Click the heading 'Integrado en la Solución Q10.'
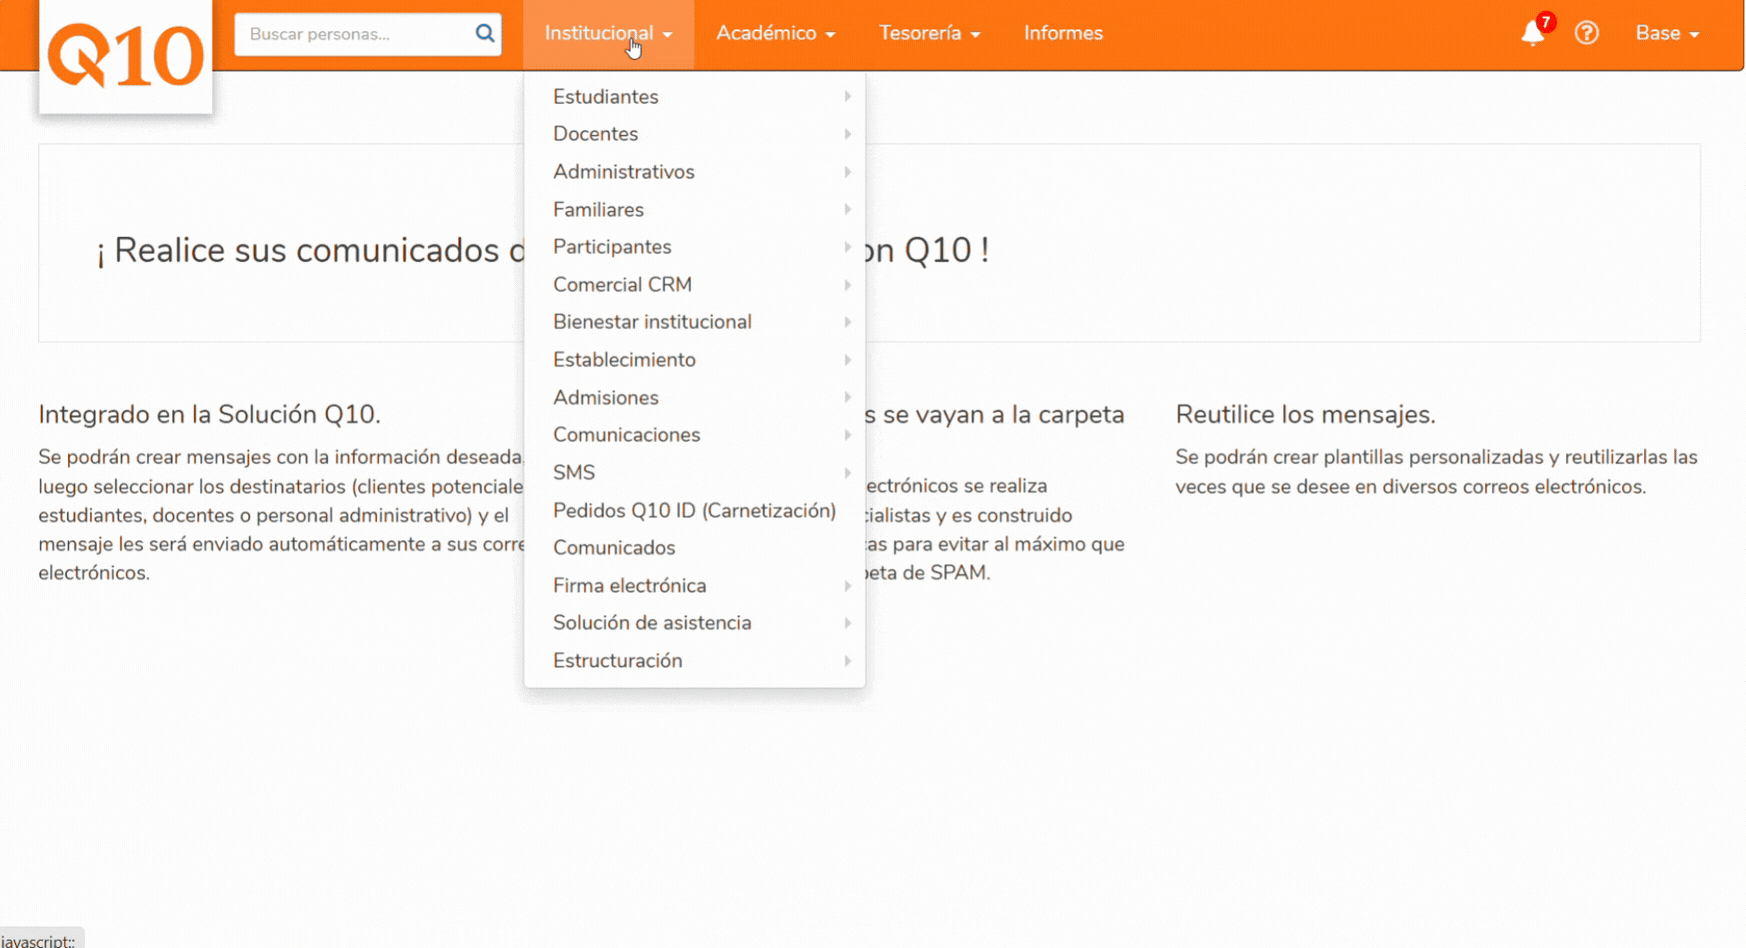The width and height of the screenshot is (1746, 948). (x=209, y=414)
